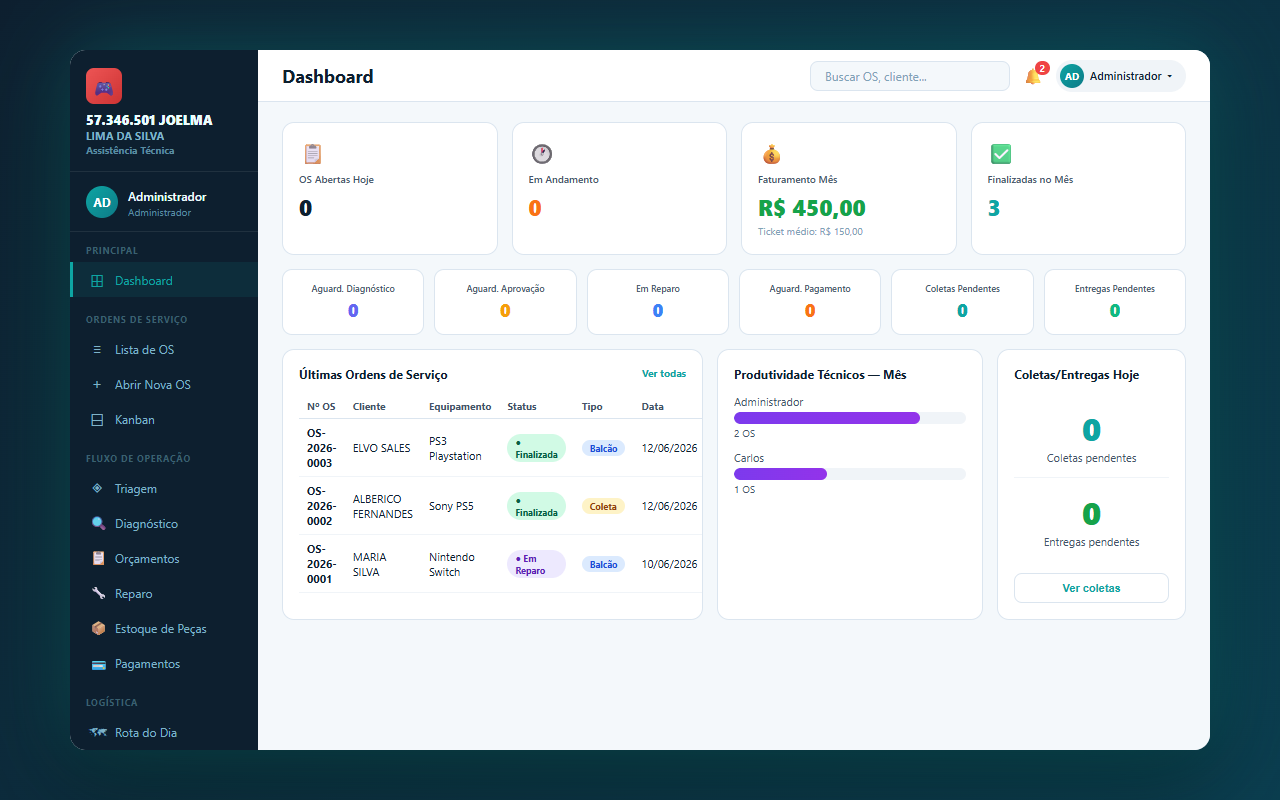This screenshot has height=800, width=1280.
Task: Click the Buscar OS search field
Action: 910,76
